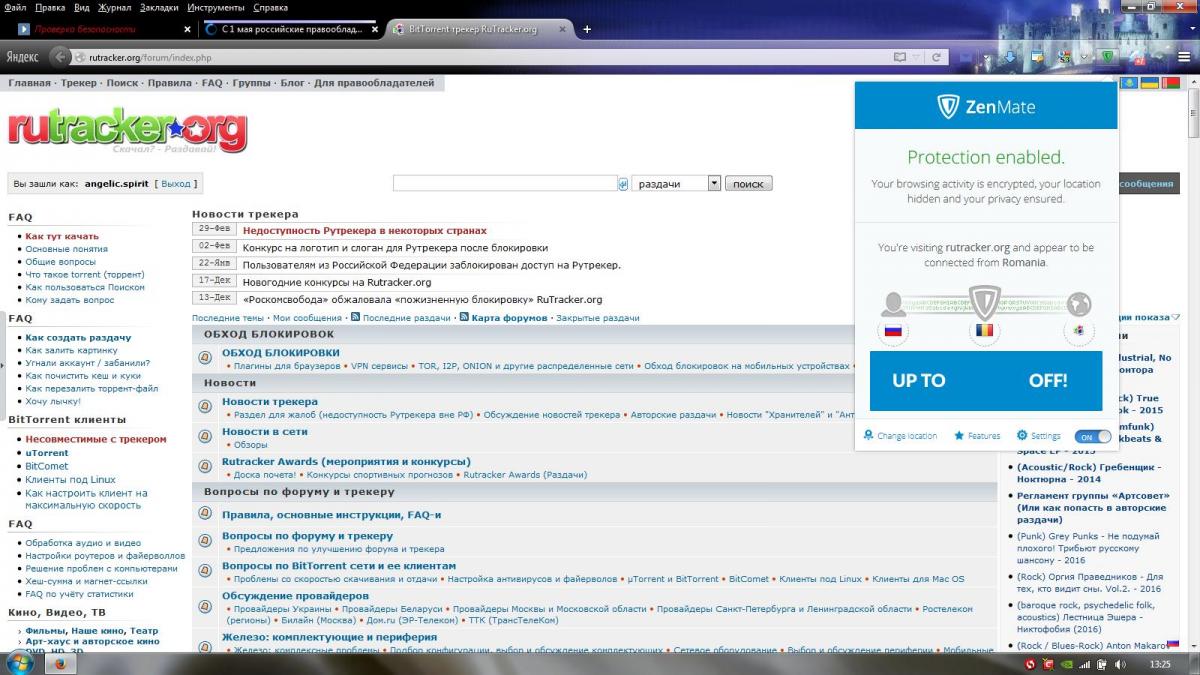Click folder icon beside ОБХОД БЛОКИРОВКИ forum
1200x675 pixels.
(205, 356)
